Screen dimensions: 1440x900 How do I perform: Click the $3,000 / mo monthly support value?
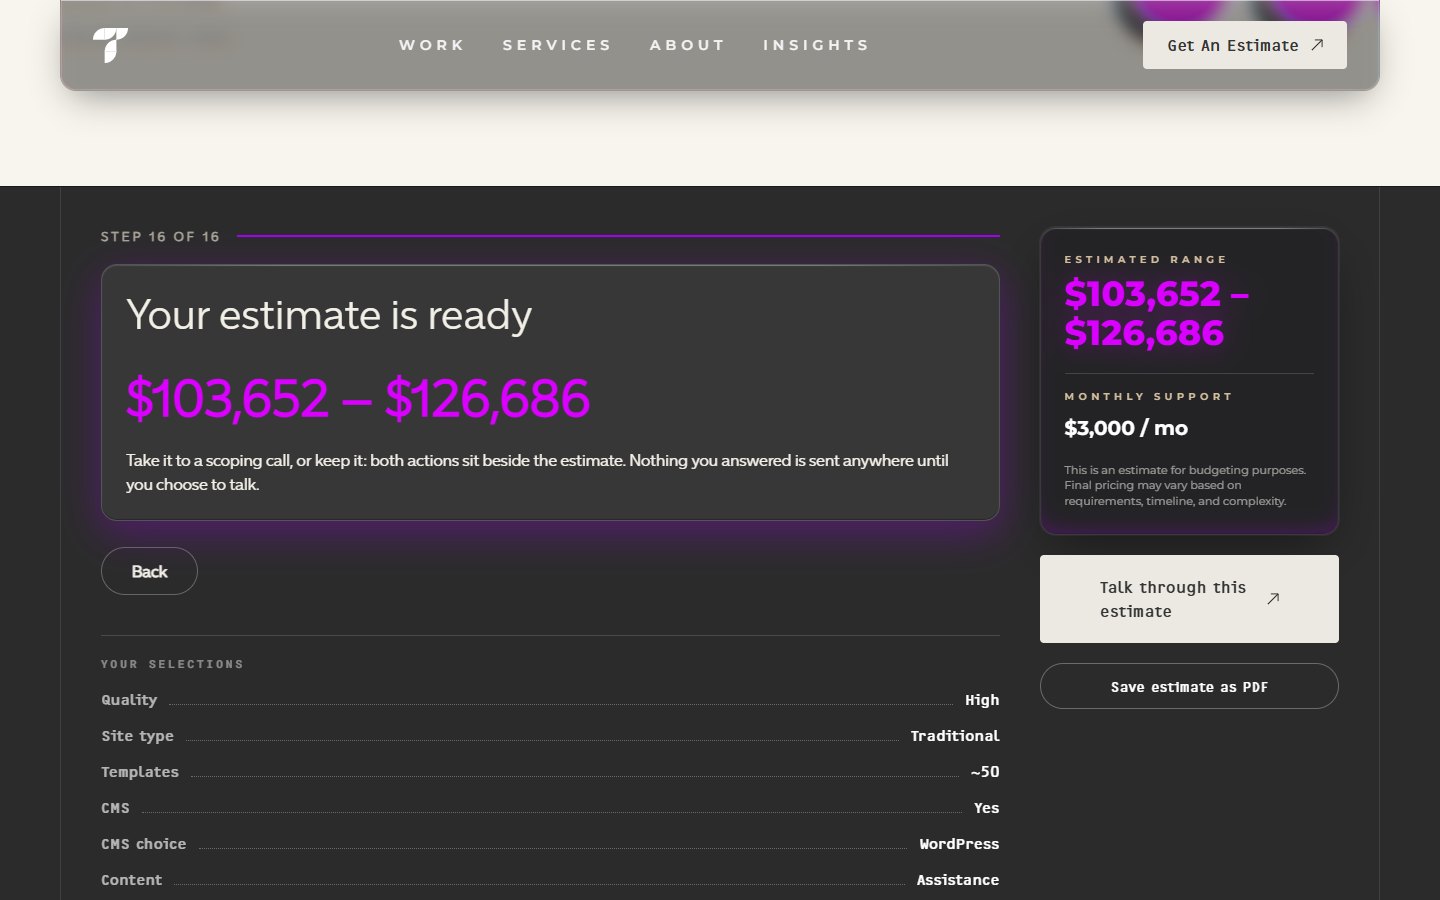[1126, 428]
